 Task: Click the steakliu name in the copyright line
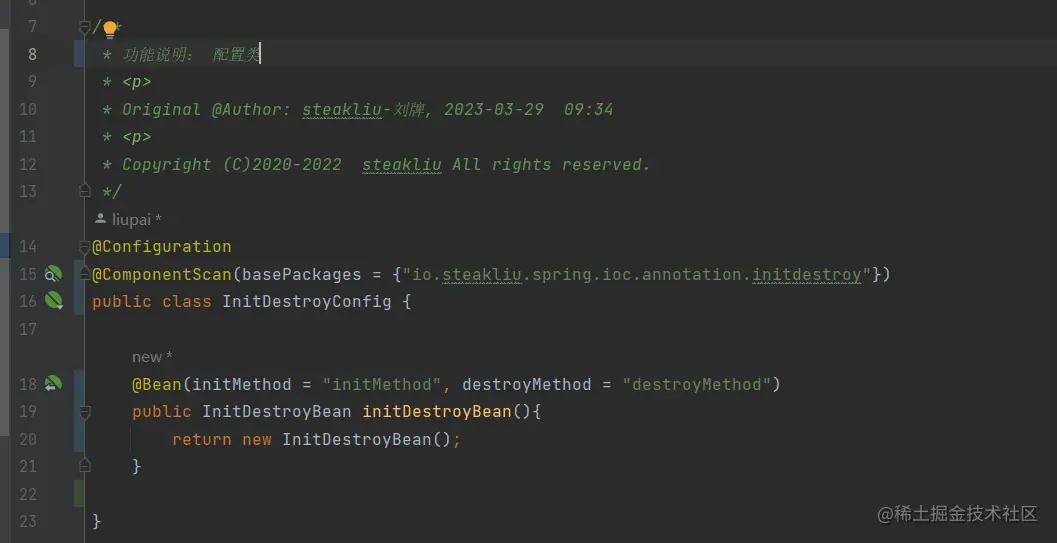(402, 164)
